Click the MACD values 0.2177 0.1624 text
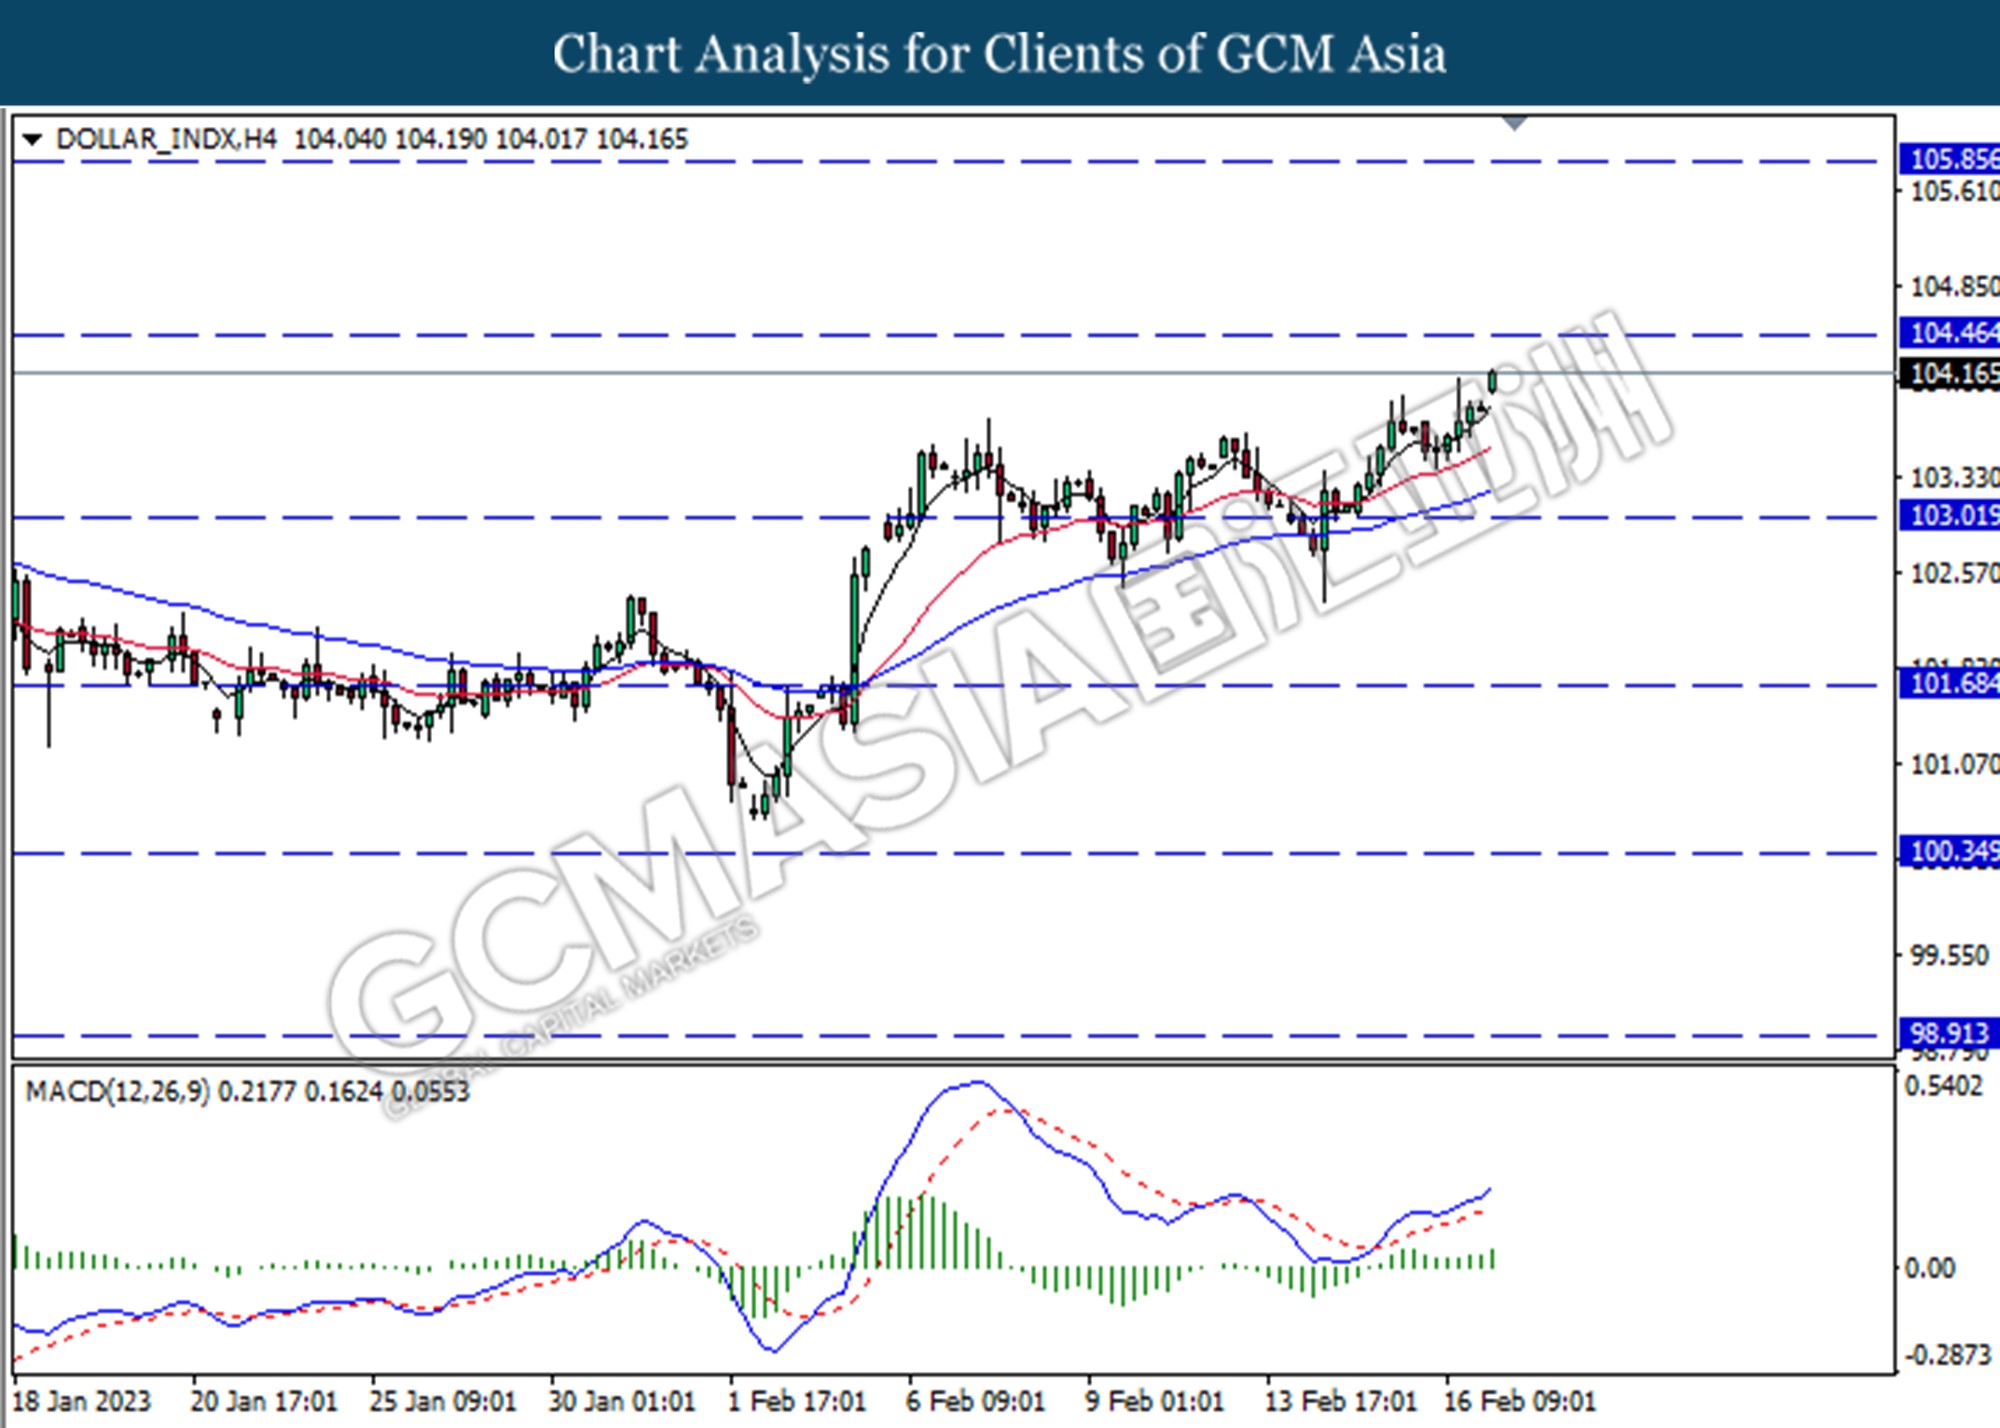This screenshot has width=2000, height=1428. pyautogui.click(x=300, y=1091)
